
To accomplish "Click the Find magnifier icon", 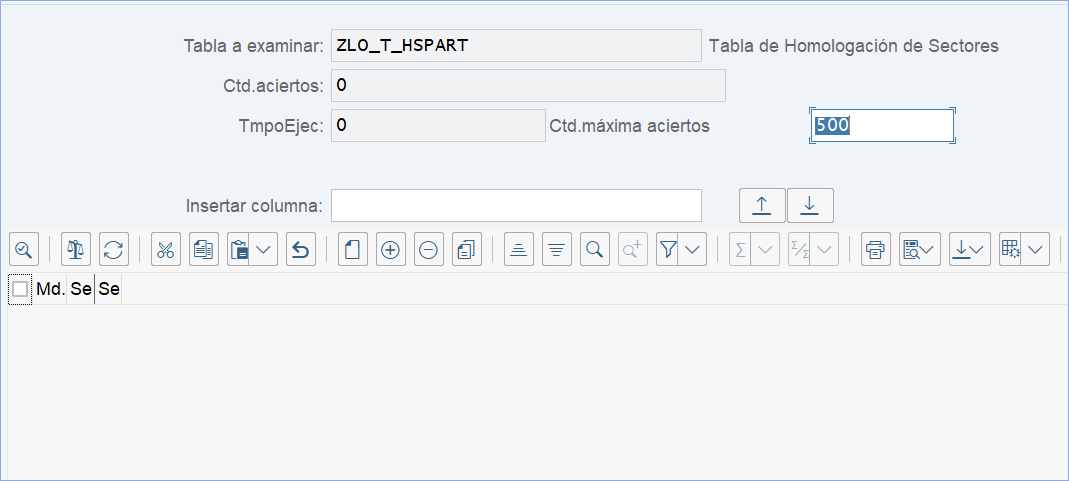I will (595, 249).
